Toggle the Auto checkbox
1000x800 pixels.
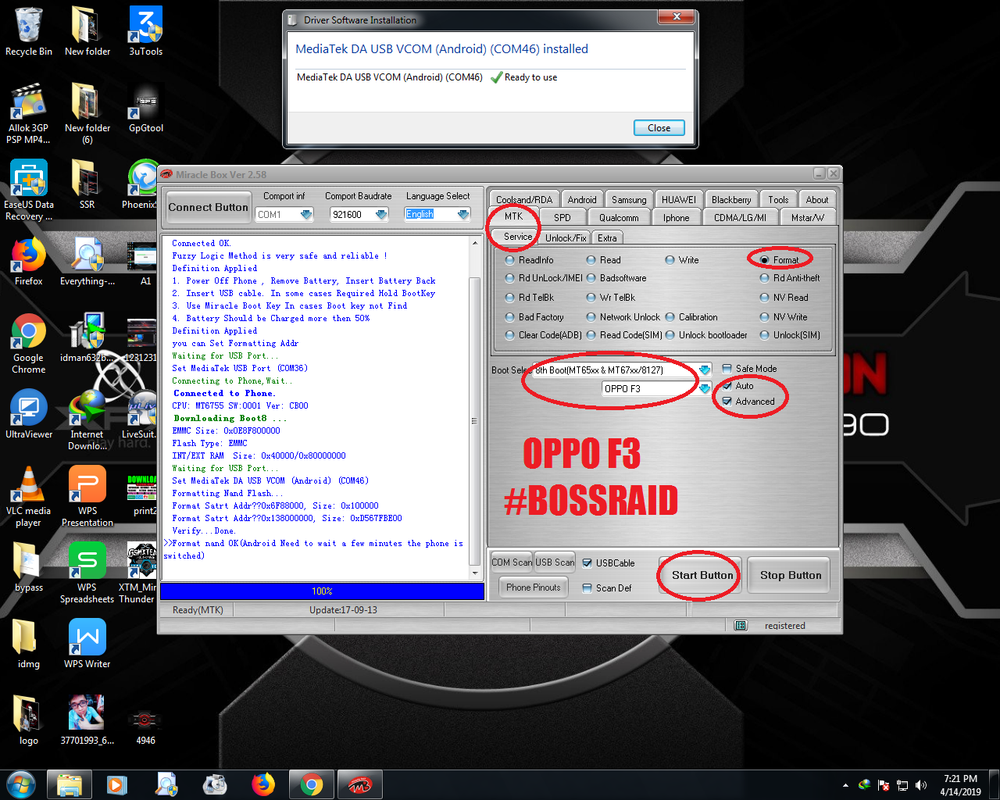(738, 386)
